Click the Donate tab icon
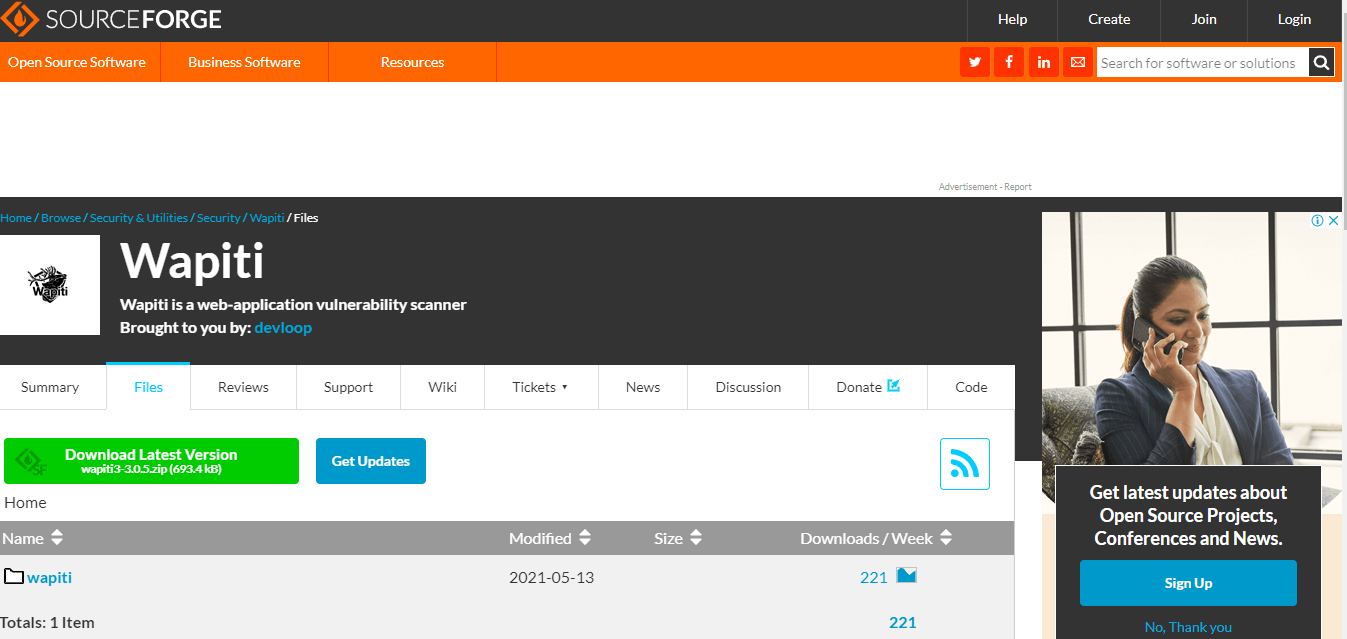 894,385
